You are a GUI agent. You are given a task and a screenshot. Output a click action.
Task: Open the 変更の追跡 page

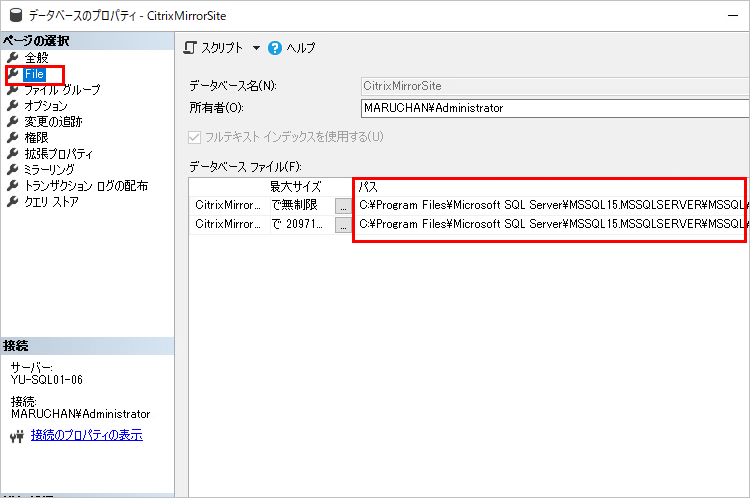tap(53, 122)
